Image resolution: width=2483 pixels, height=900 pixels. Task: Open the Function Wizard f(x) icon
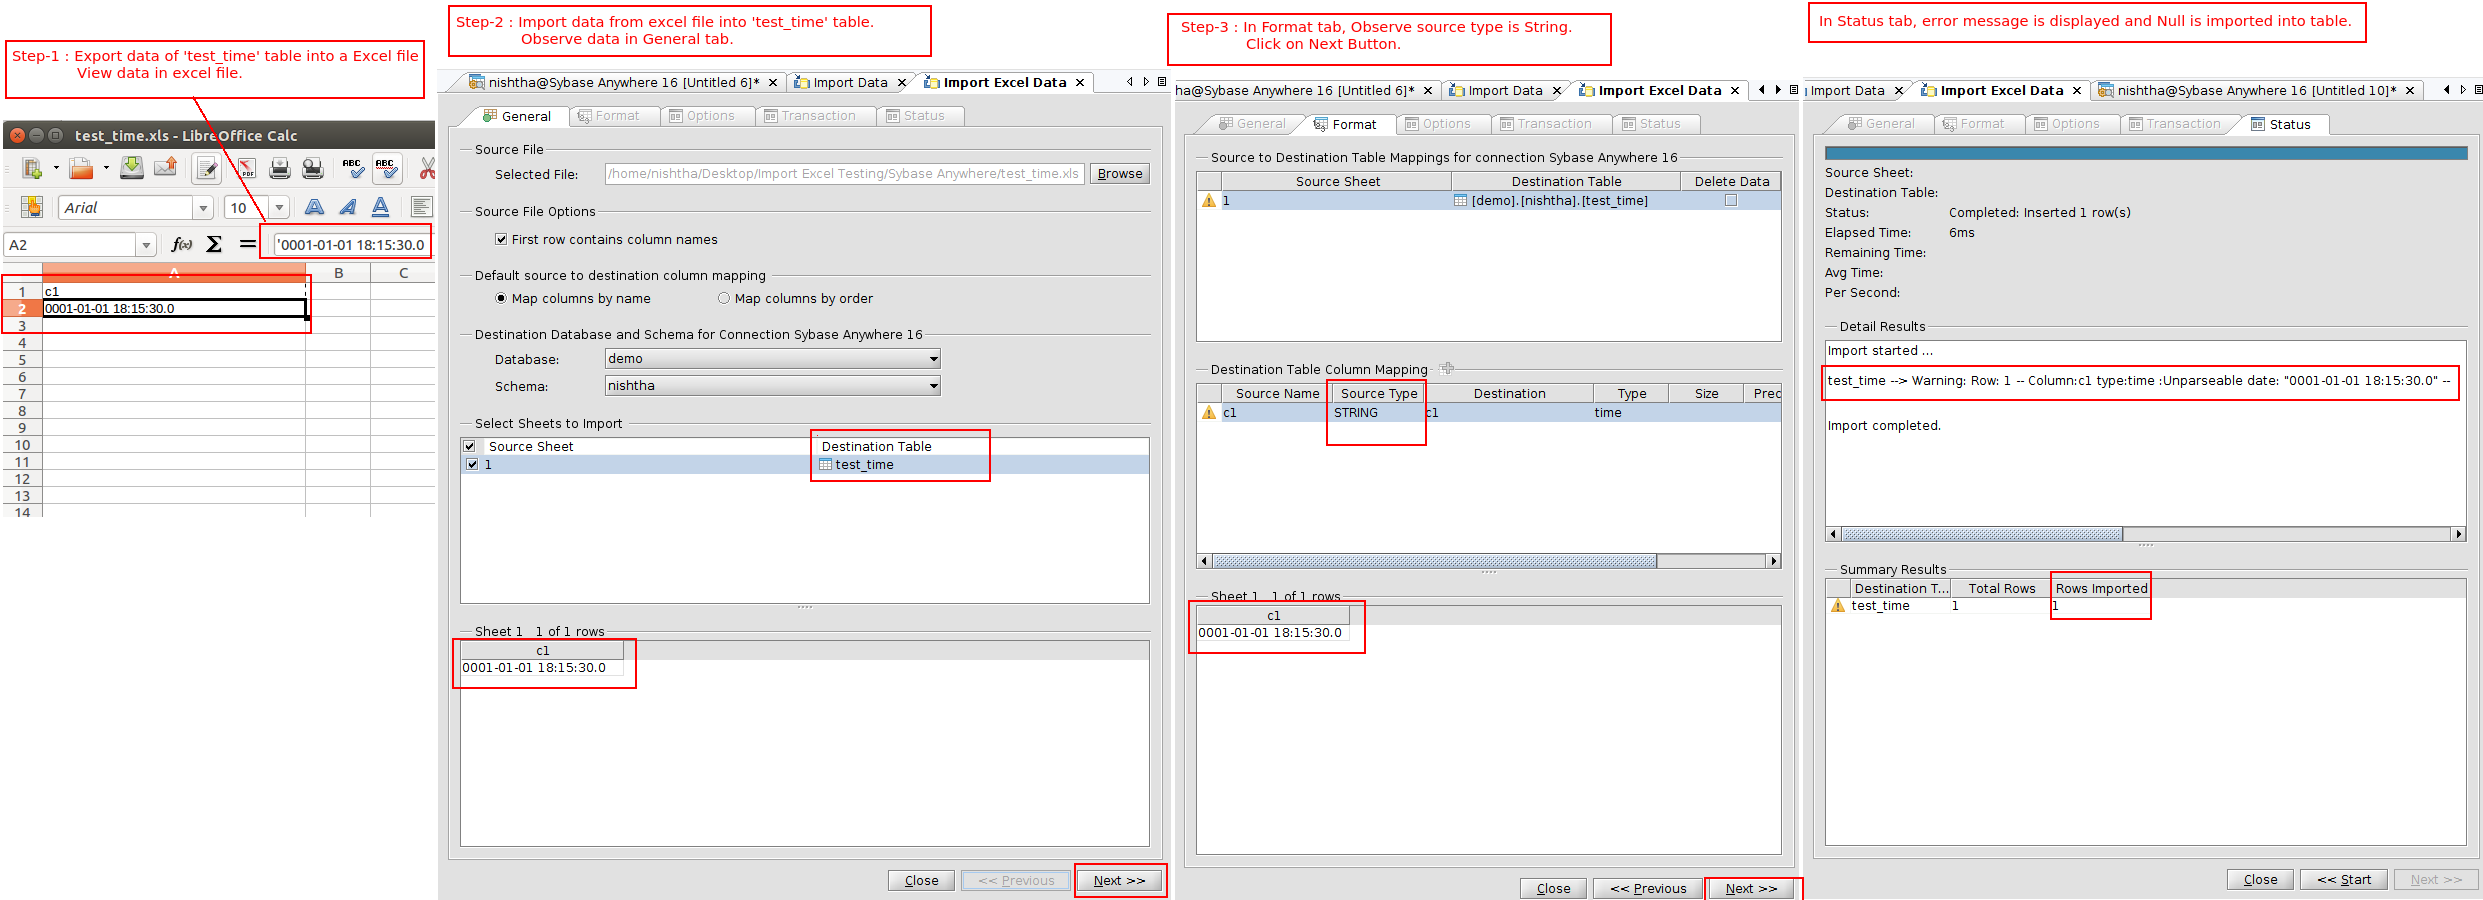[x=181, y=244]
